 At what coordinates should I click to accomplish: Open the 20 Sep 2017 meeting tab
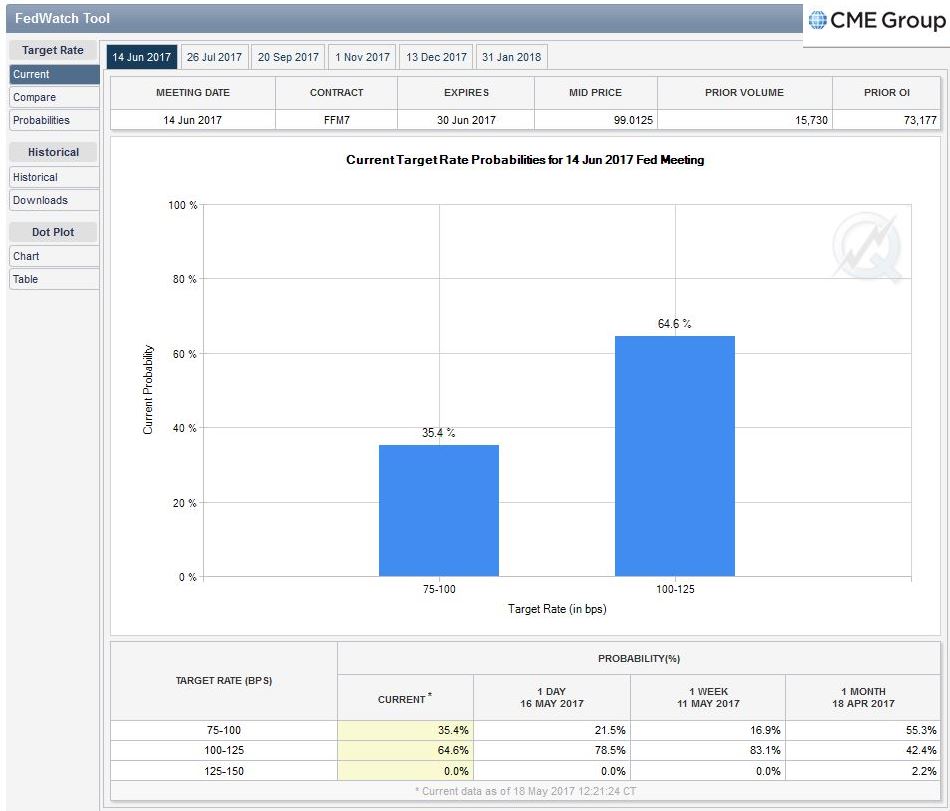click(x=286, y=57)
